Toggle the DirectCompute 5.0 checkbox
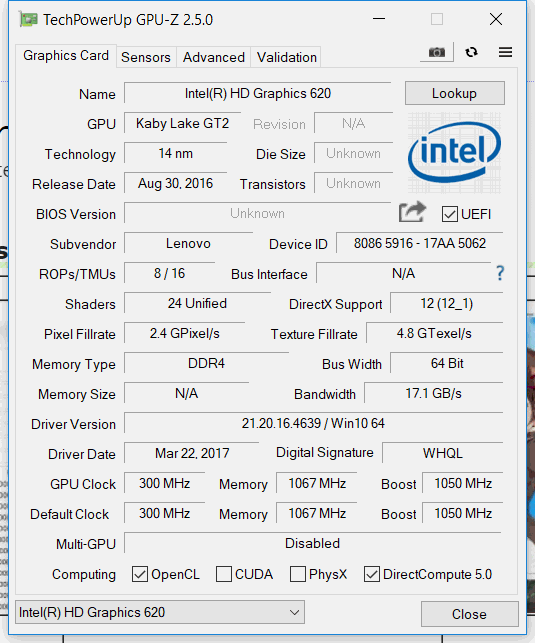 pyautogui.click(x=371, y=574)
